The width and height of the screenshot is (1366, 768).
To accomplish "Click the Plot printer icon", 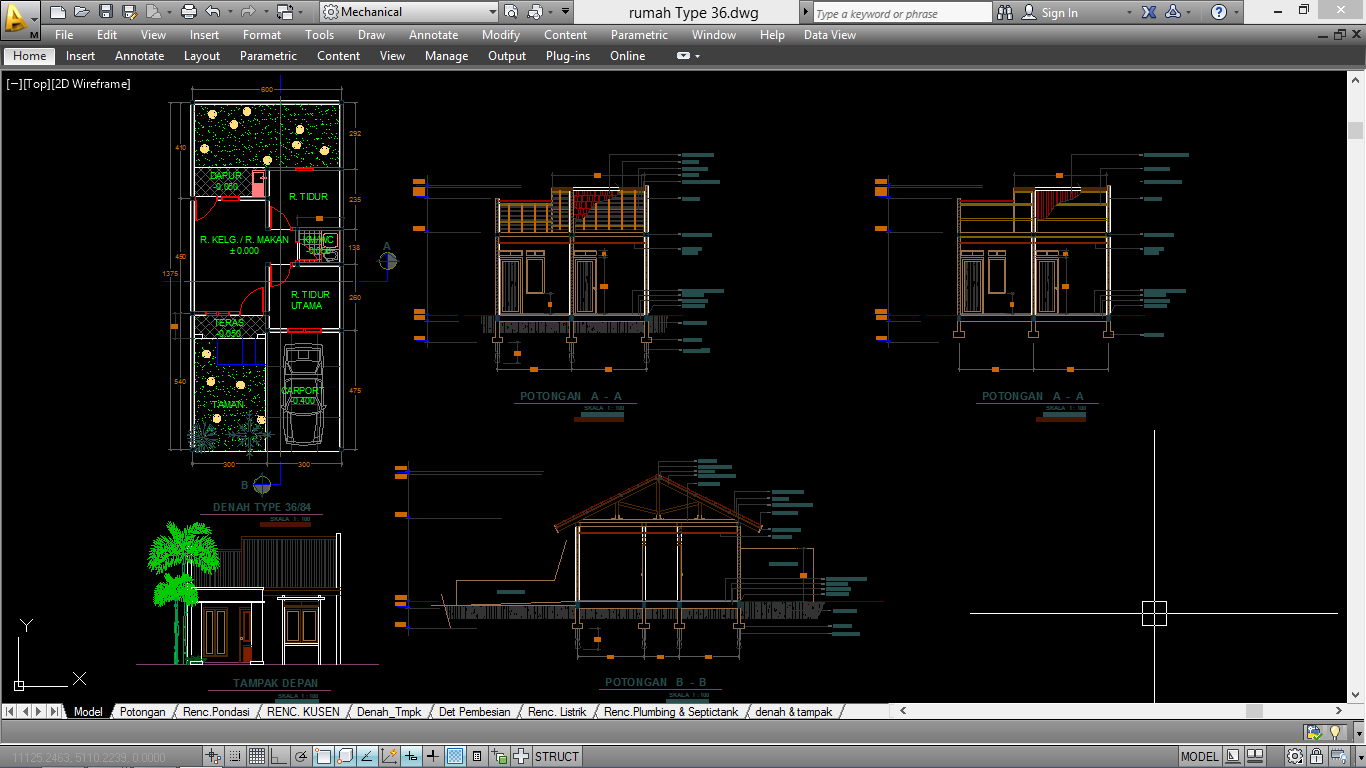I will tap(188, 12).
